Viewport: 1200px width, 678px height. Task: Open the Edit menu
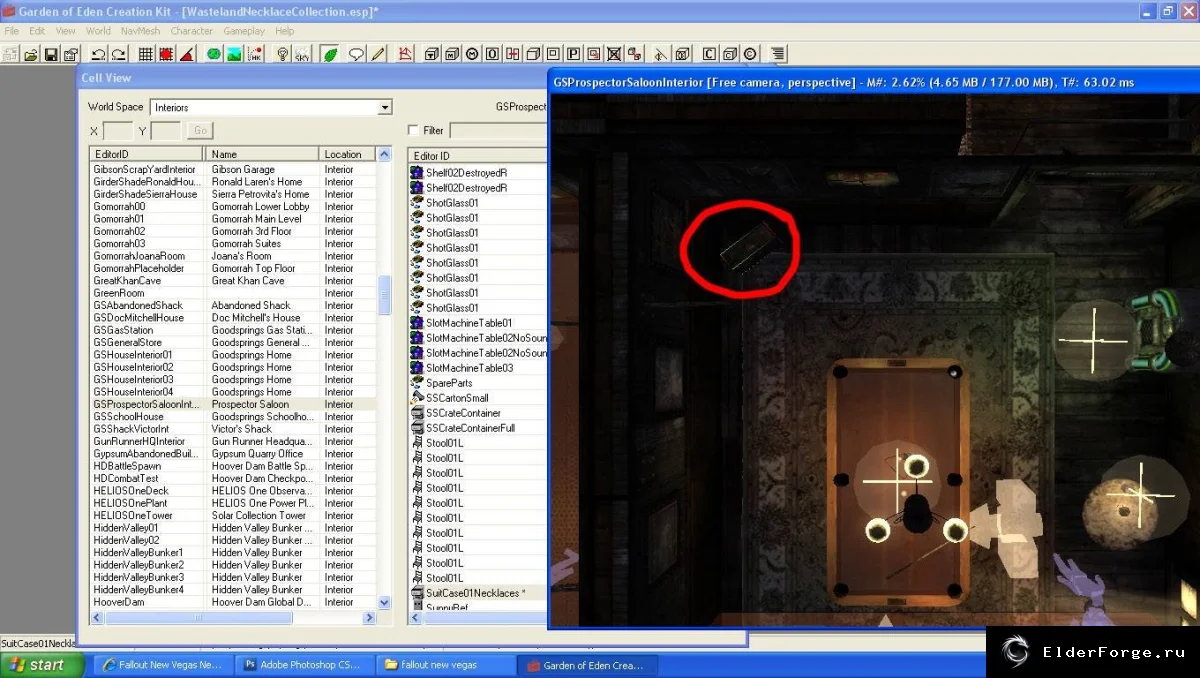[37, 31]
